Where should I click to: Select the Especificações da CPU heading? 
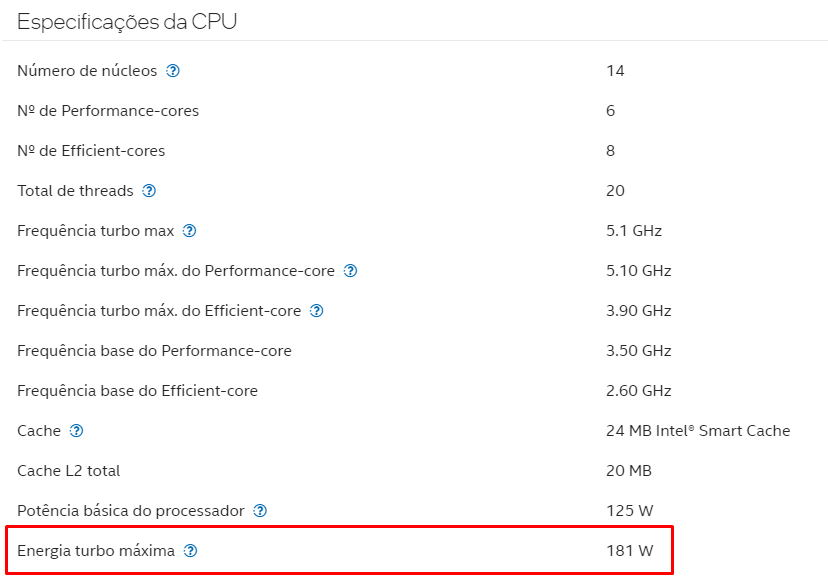tap(127, 22)
